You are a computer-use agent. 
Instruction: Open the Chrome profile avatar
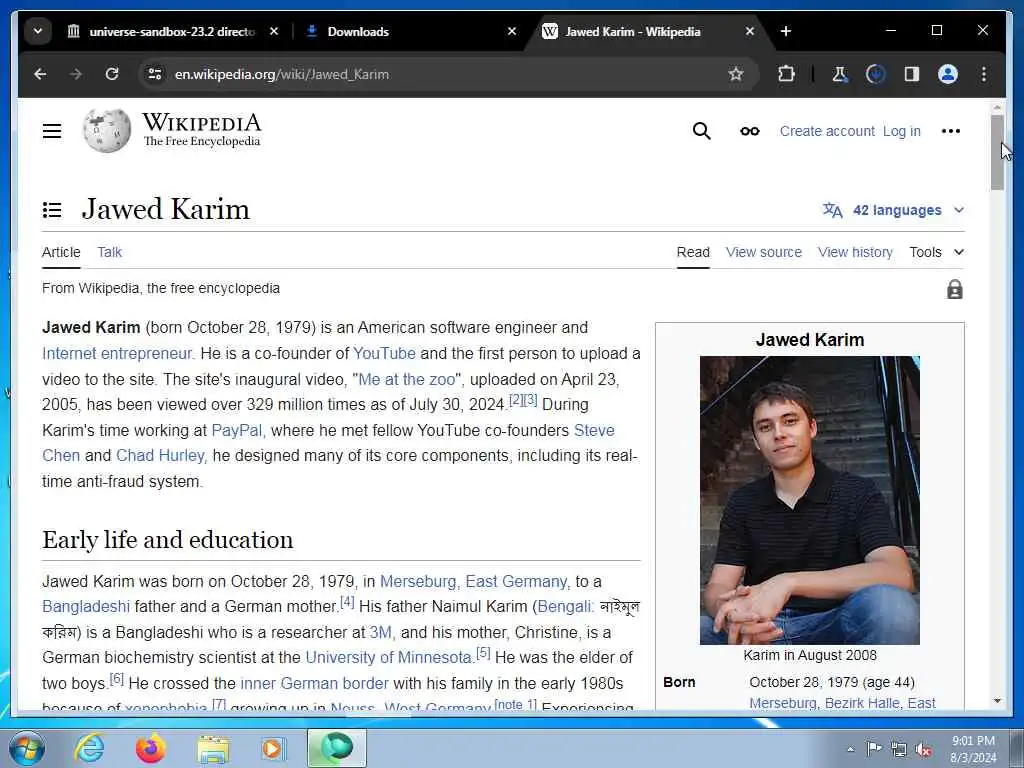pos(948,74)
